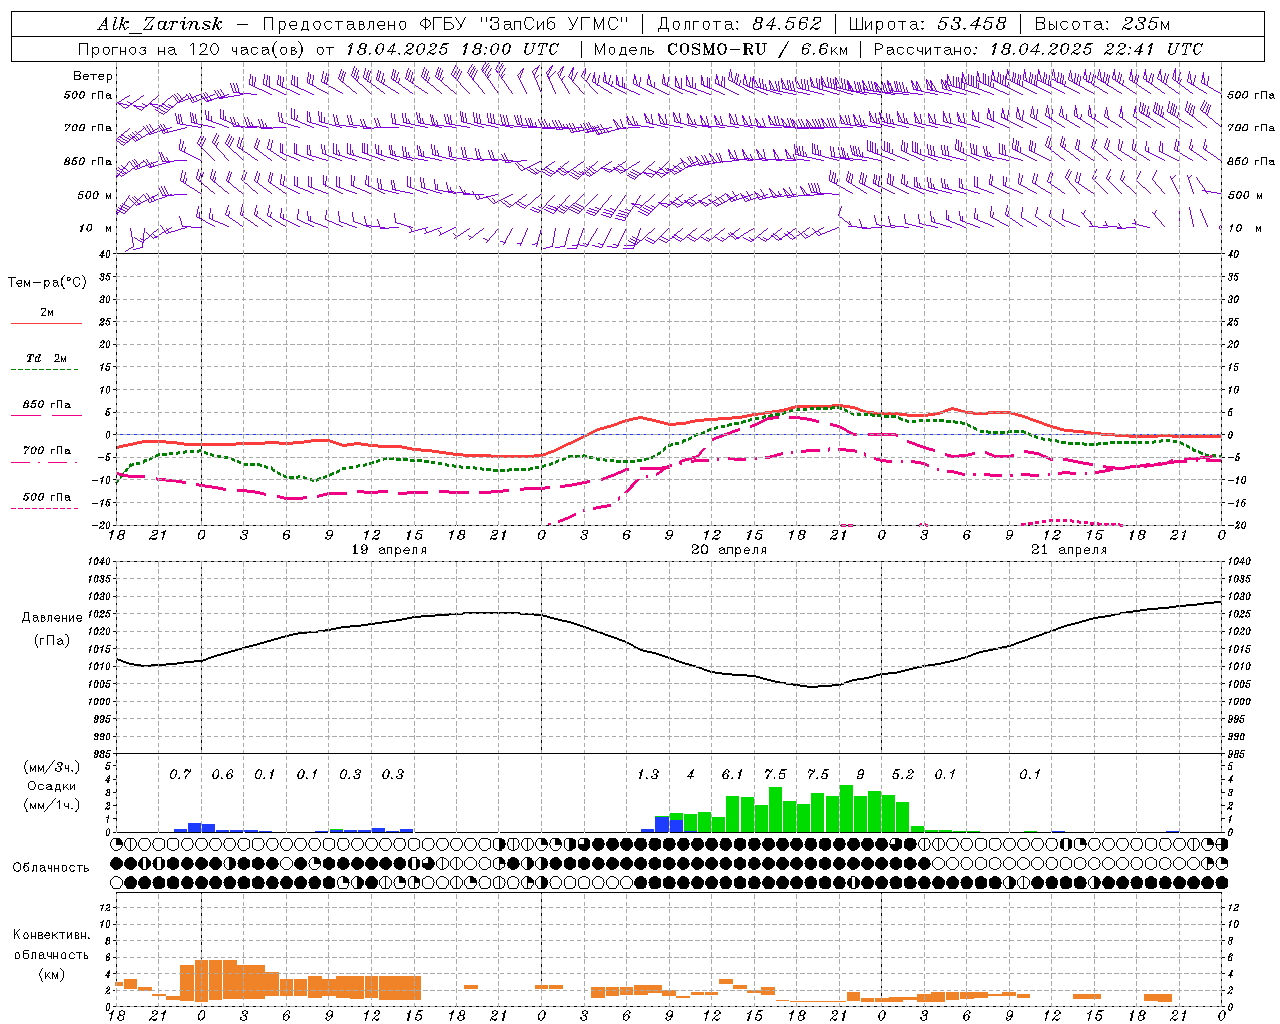Select the 3-hour precipitation value 0.7
This screenshot has width=1280, height=1024.
180,774
